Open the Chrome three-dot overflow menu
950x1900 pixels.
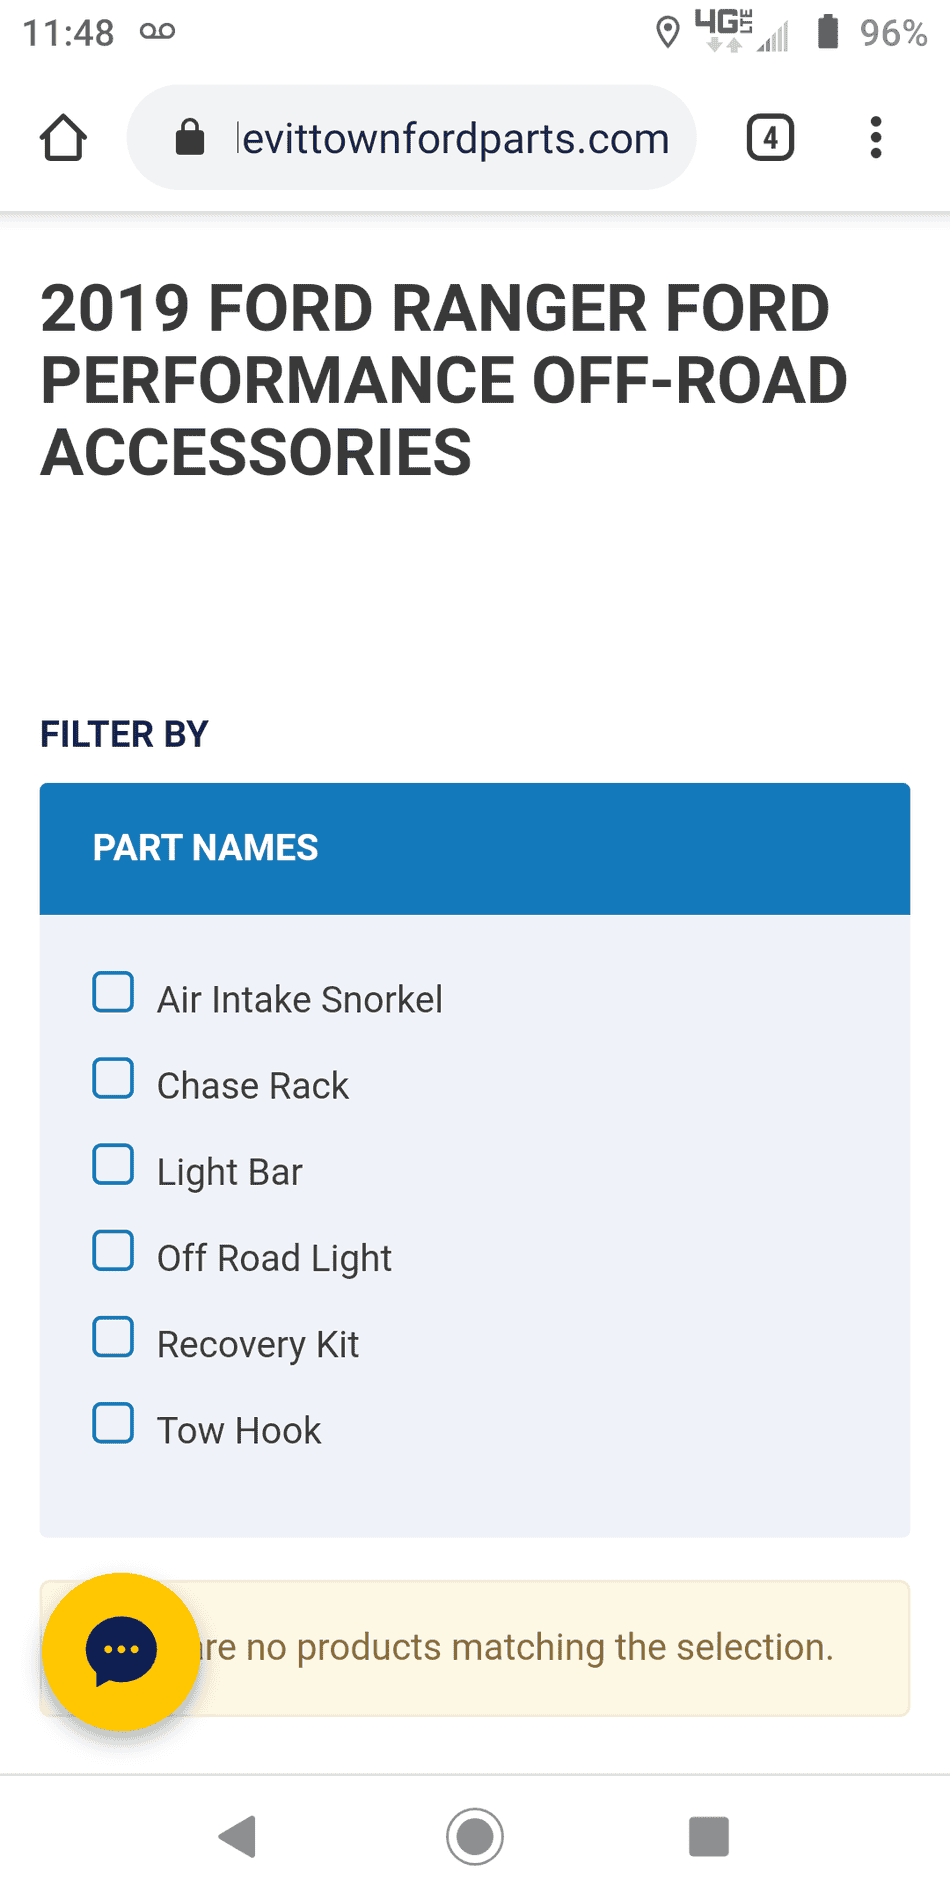(x=876, y=138)
